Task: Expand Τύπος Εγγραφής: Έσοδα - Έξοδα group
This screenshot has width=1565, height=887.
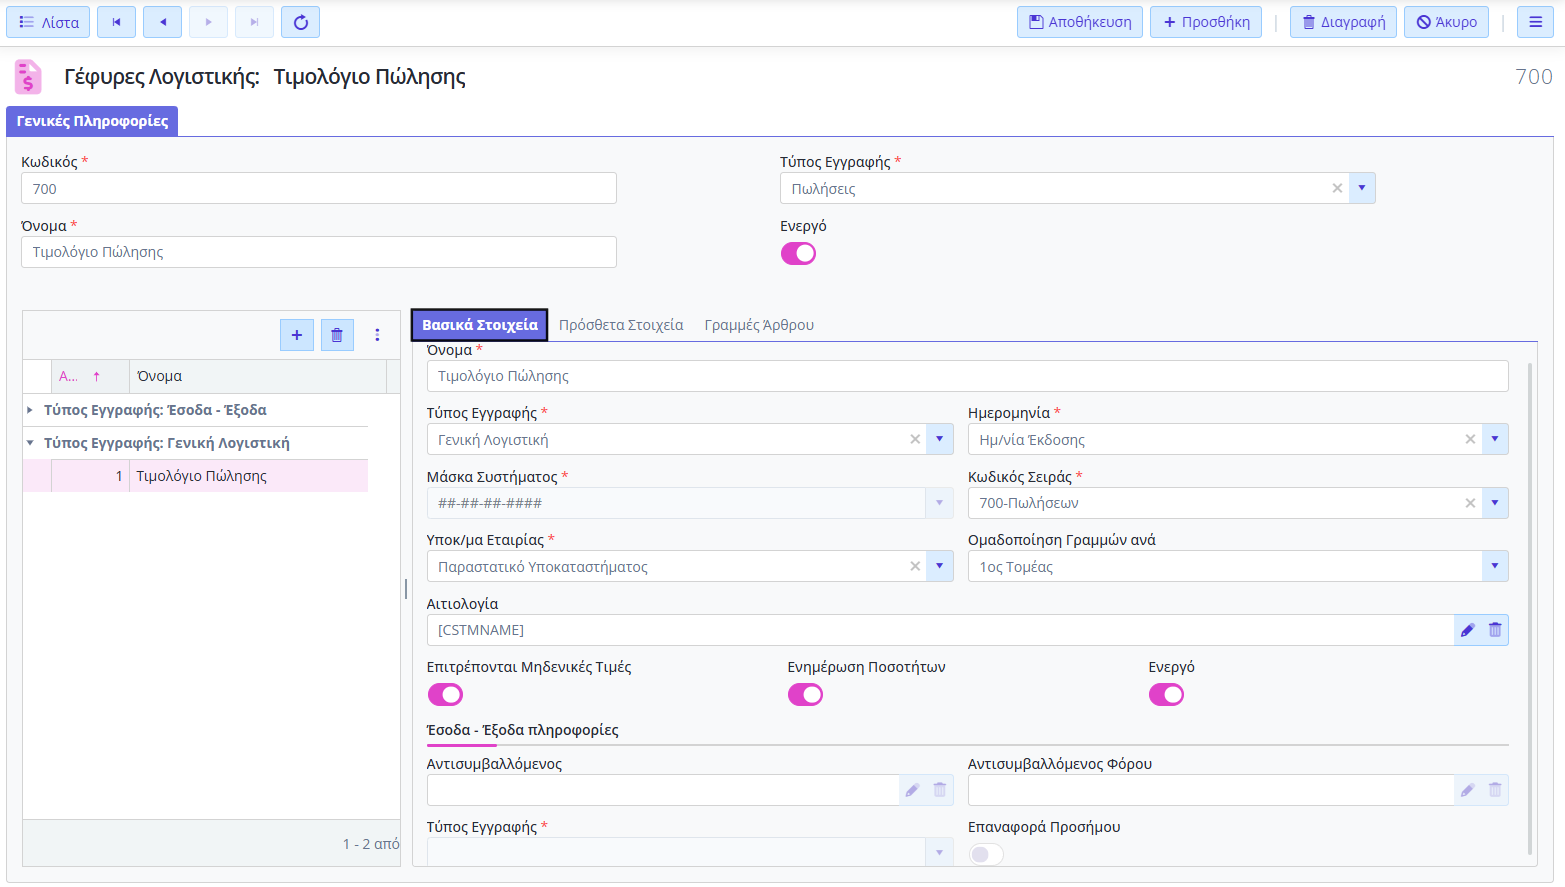Action: [30, 410]
